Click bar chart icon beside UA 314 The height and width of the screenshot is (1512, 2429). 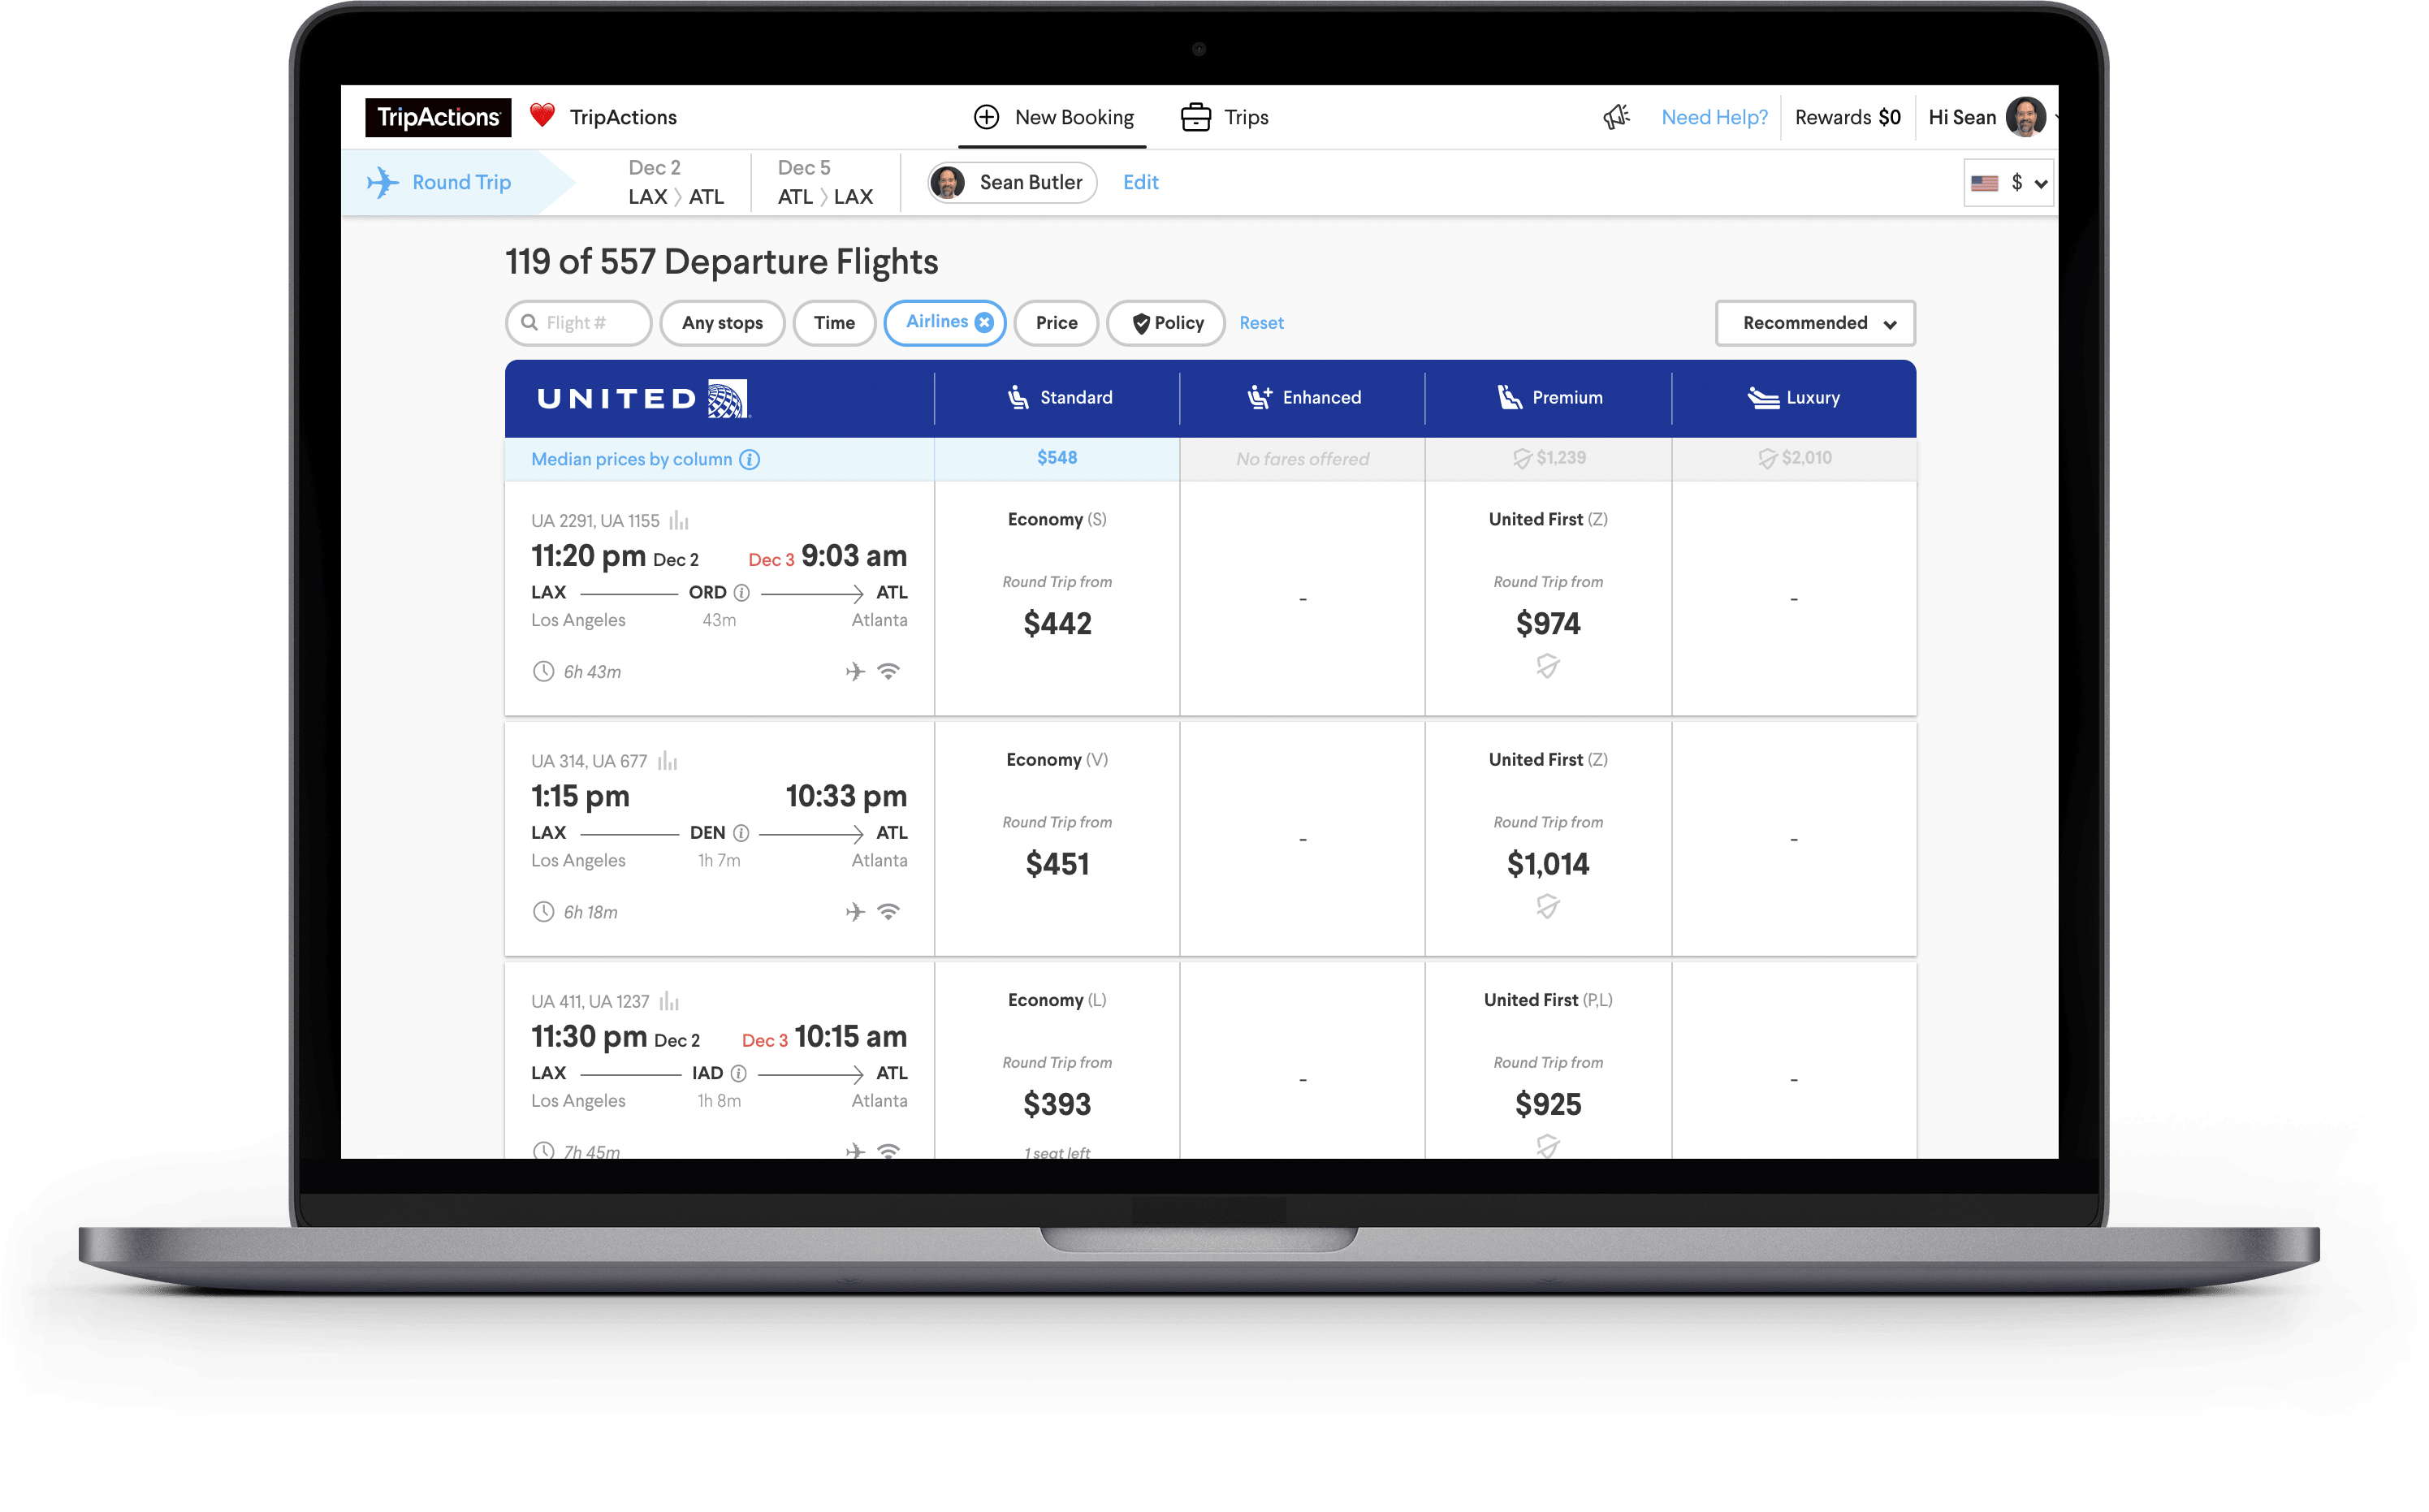point(668,762)
